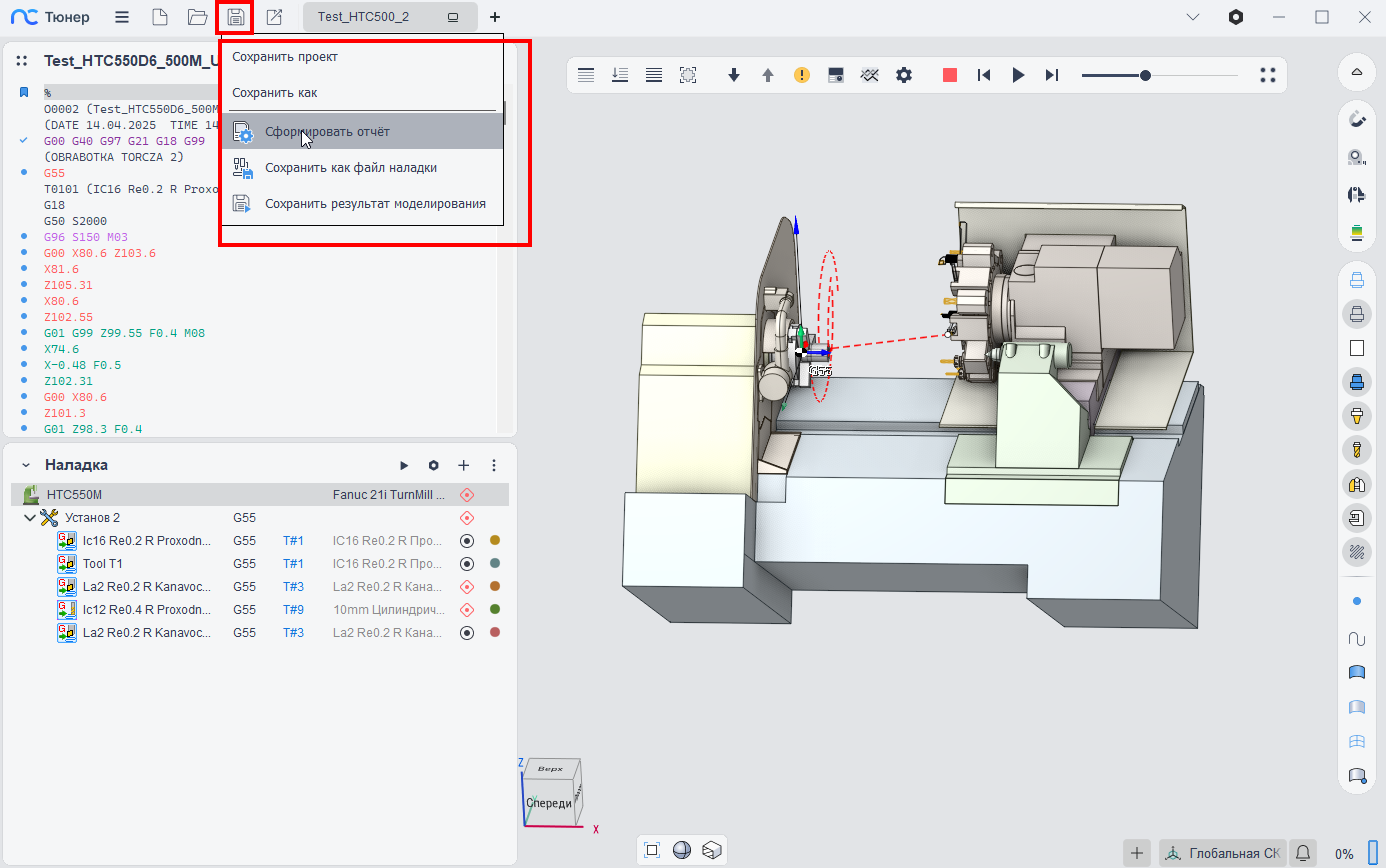Toggle radio marker on Tool T1 row
The image size is (1386, 868).
pos(466,564)
